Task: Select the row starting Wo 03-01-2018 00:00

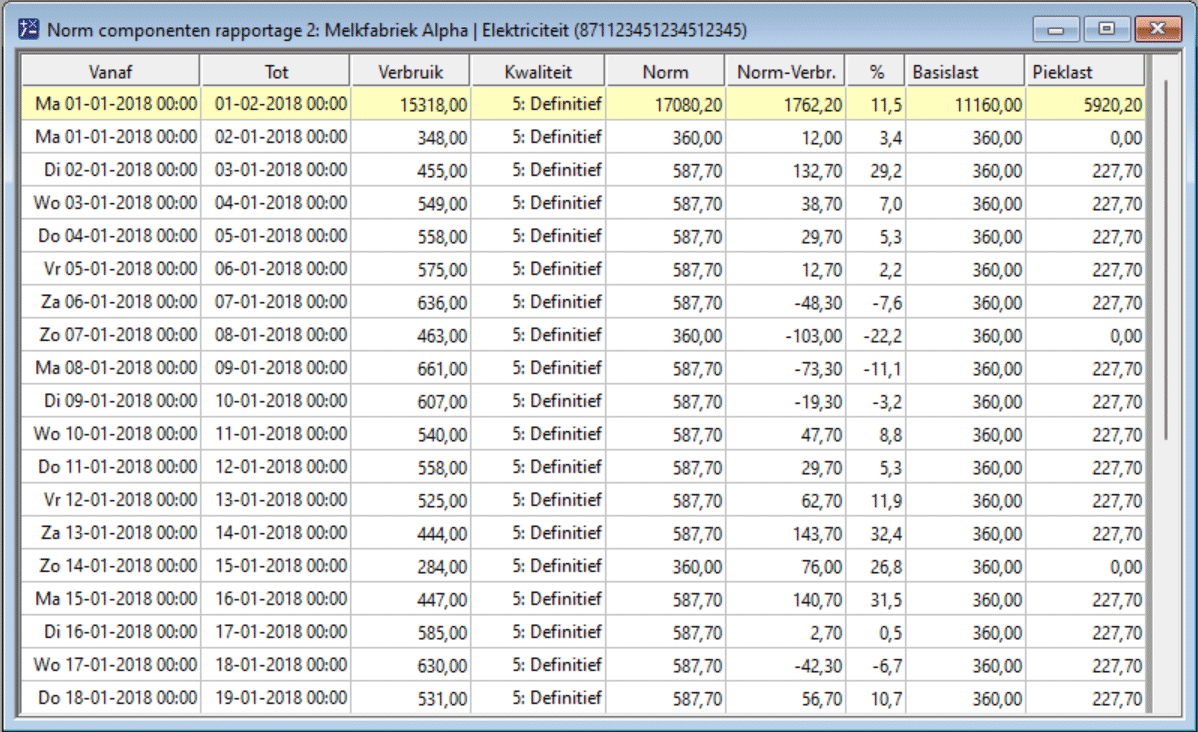Action: coord(583,203)
